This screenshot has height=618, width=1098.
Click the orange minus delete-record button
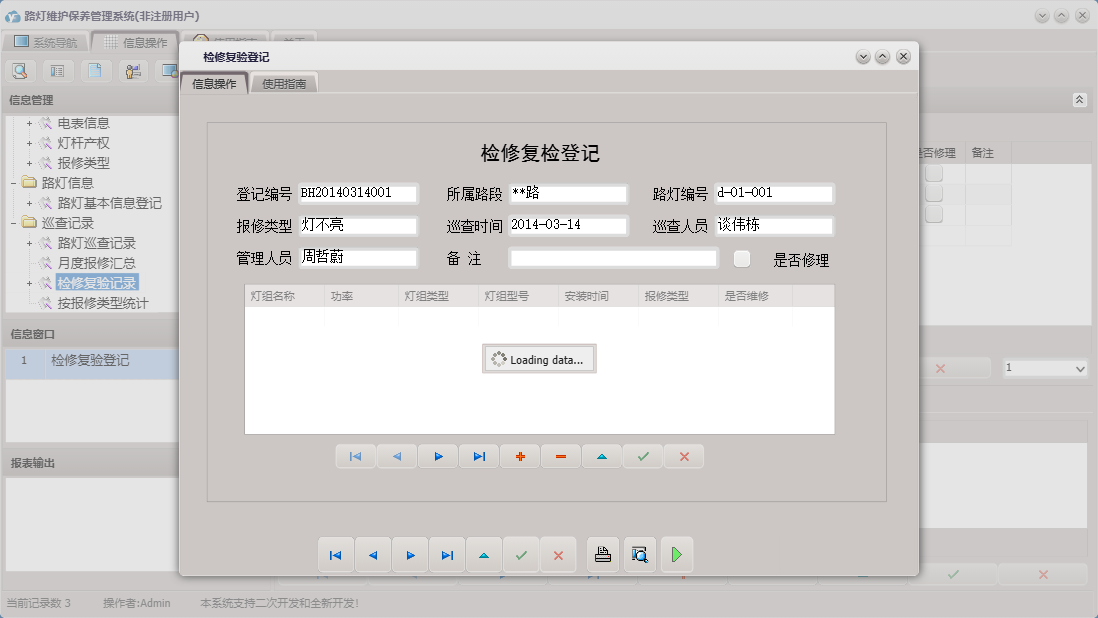pos(561,456)
